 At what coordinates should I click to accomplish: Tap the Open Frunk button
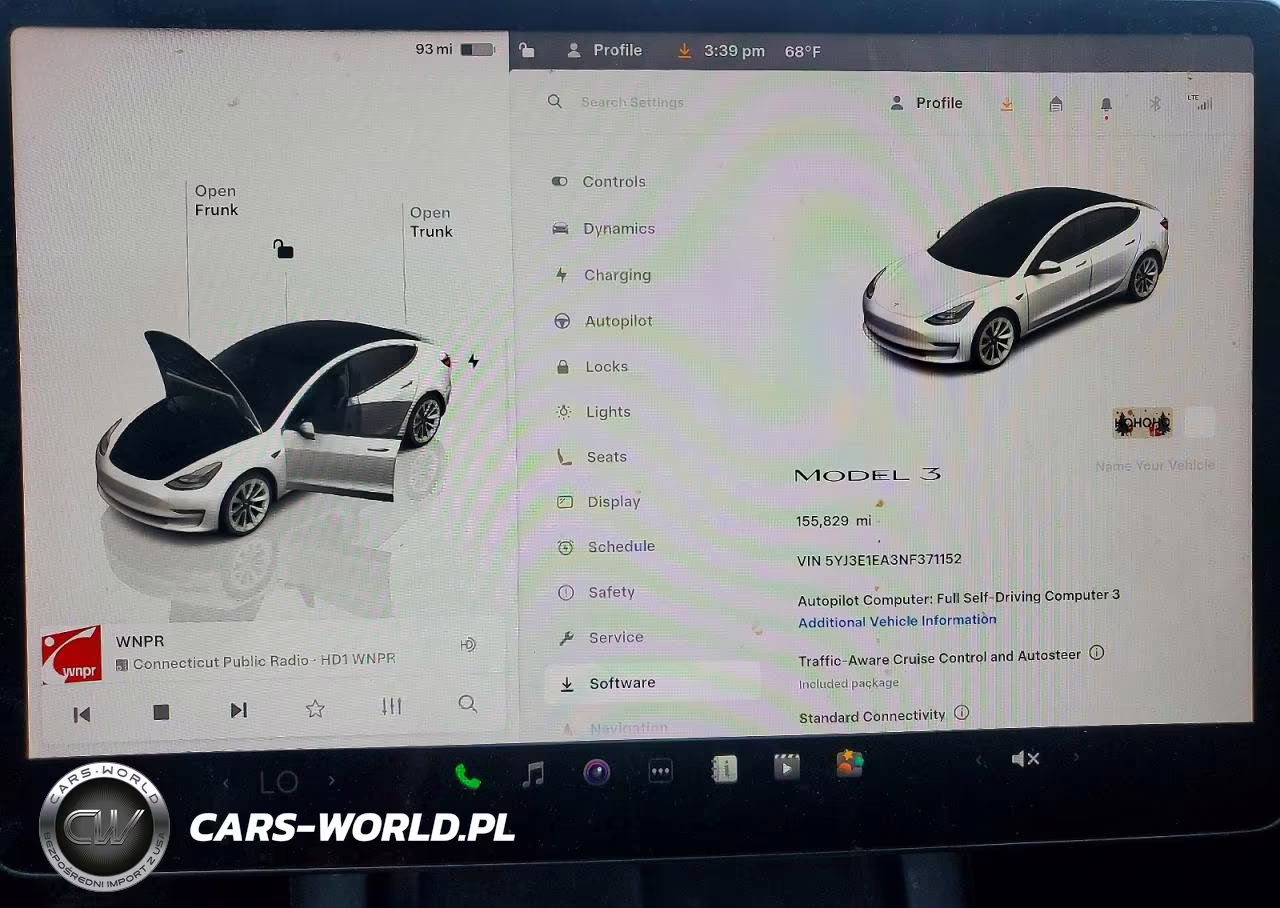pyautogui.click(x=216, y=200)
